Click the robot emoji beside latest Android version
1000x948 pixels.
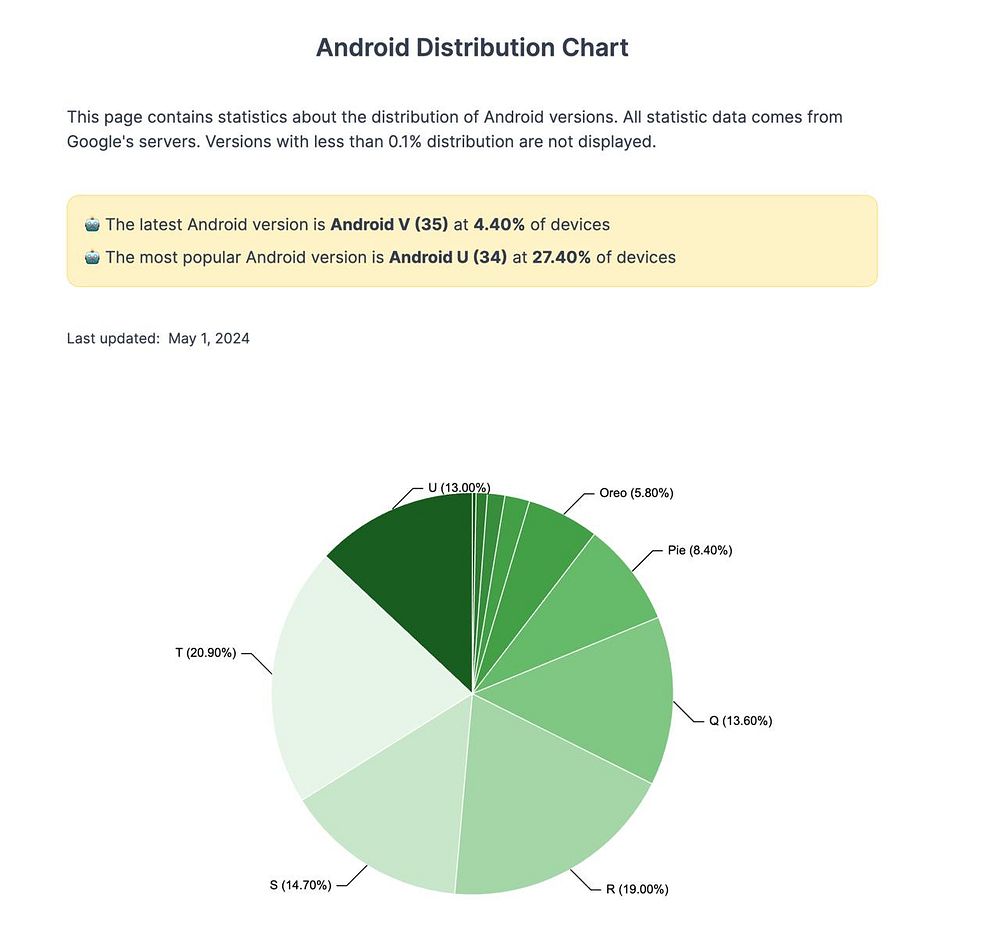pos(92,224)
